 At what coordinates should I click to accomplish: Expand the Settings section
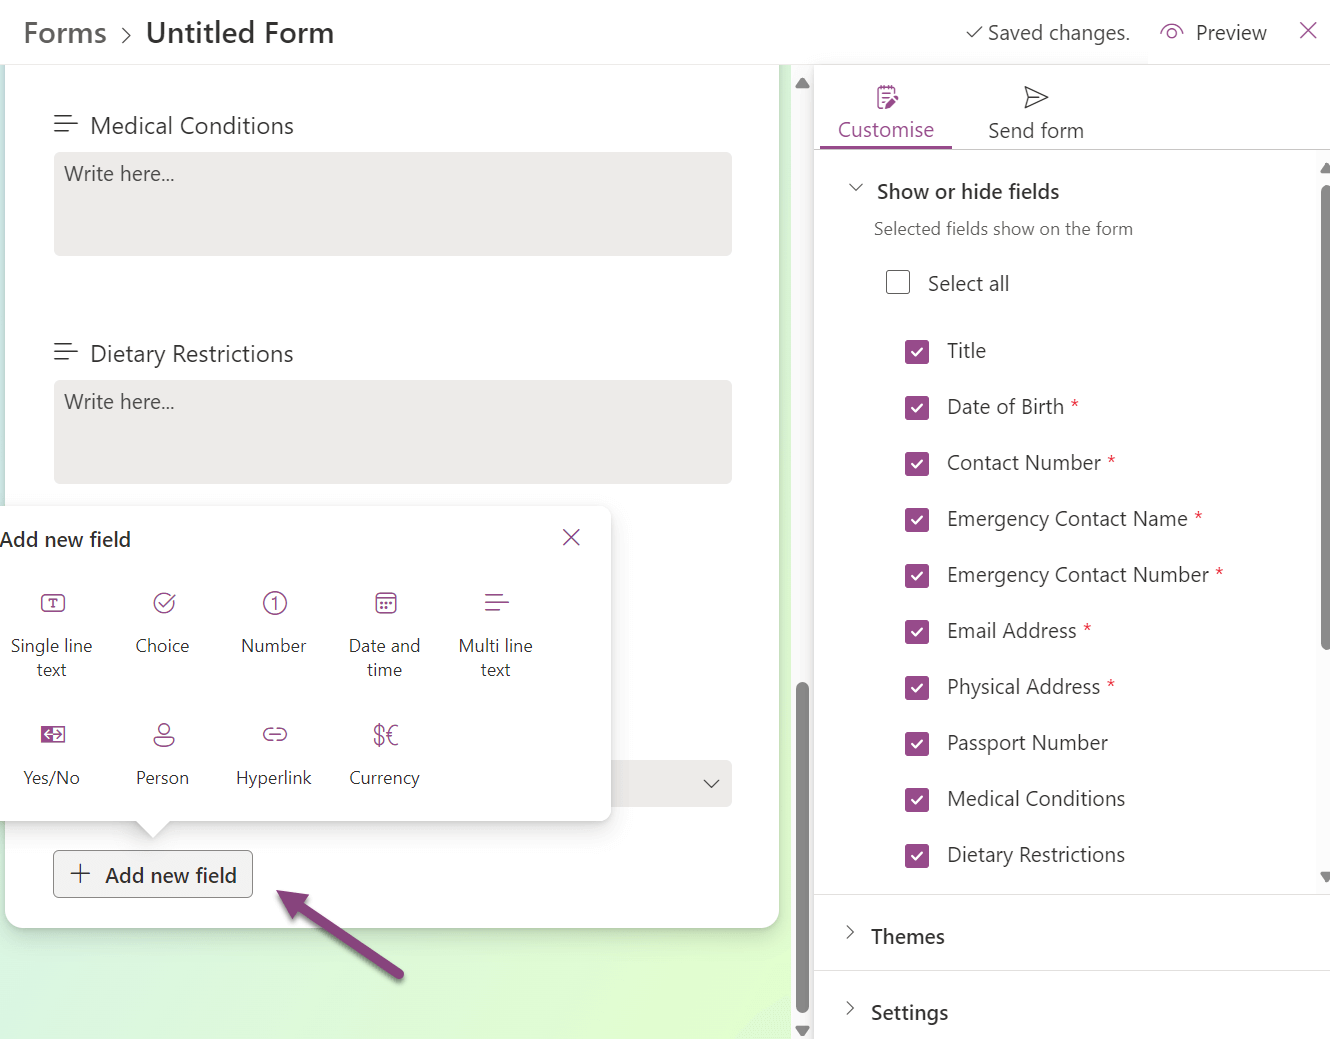tap(850, 1012)
